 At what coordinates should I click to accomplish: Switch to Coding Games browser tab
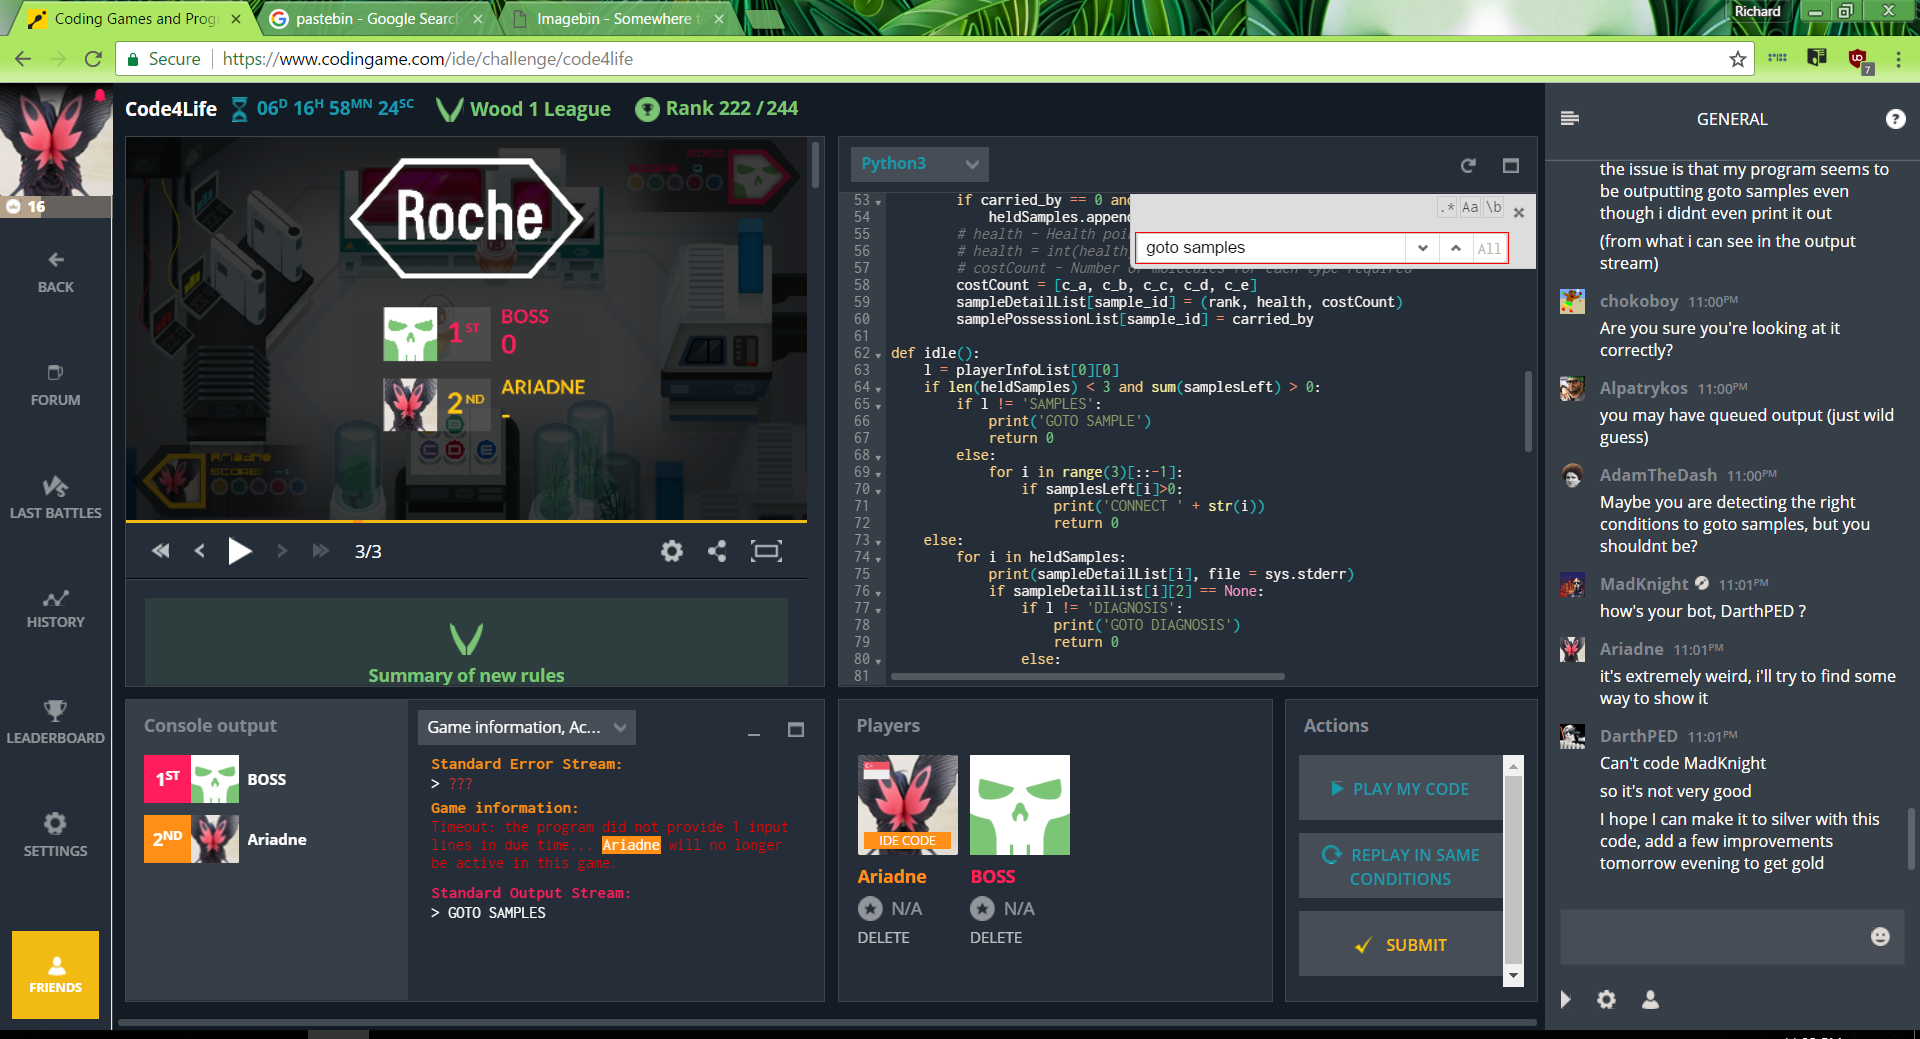click(x=135, y=18)
